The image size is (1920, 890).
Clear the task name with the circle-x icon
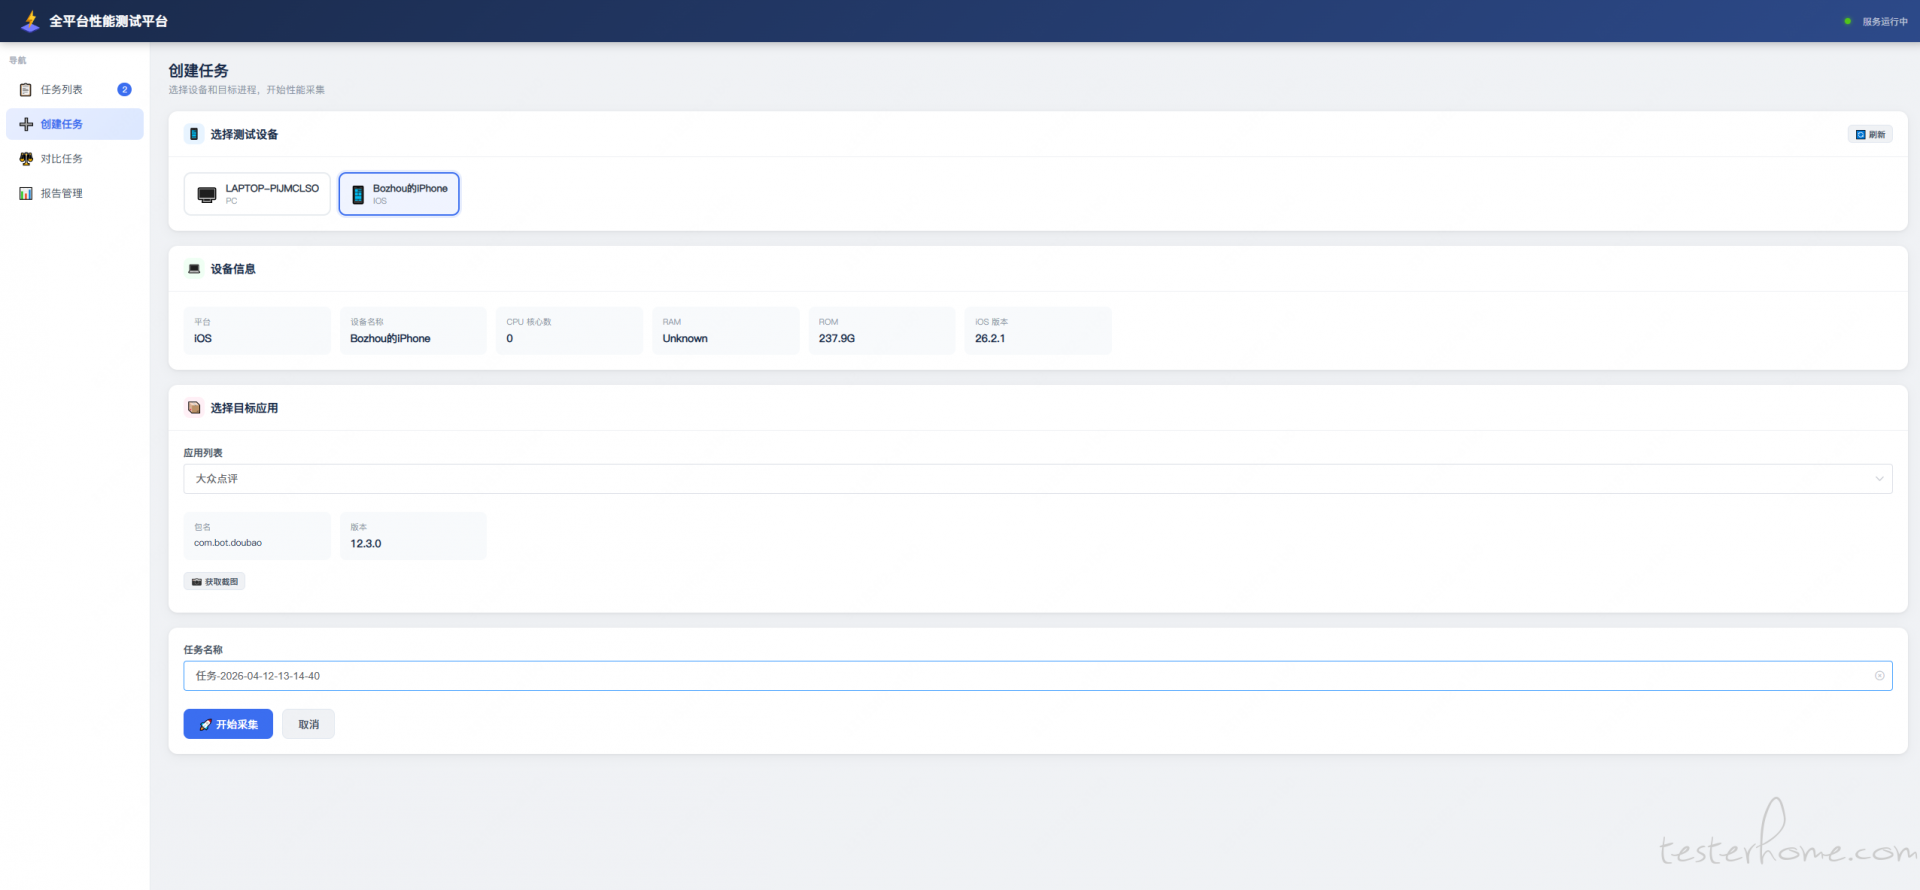pos(1879,676)
